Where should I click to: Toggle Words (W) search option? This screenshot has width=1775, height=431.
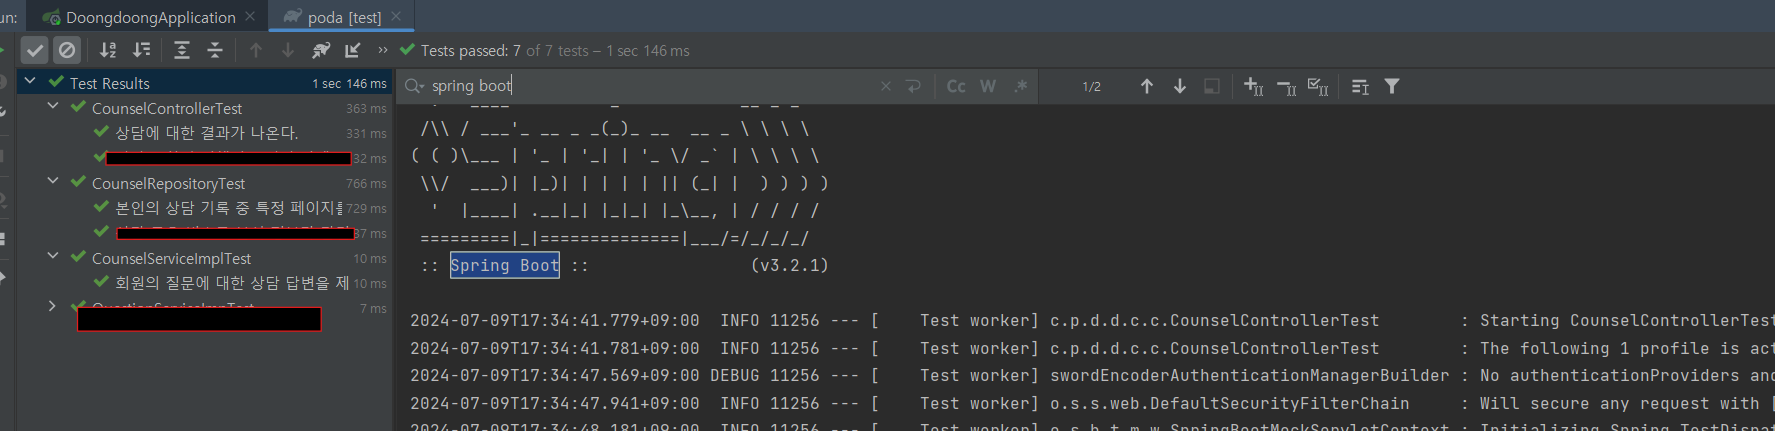[988, 86]
